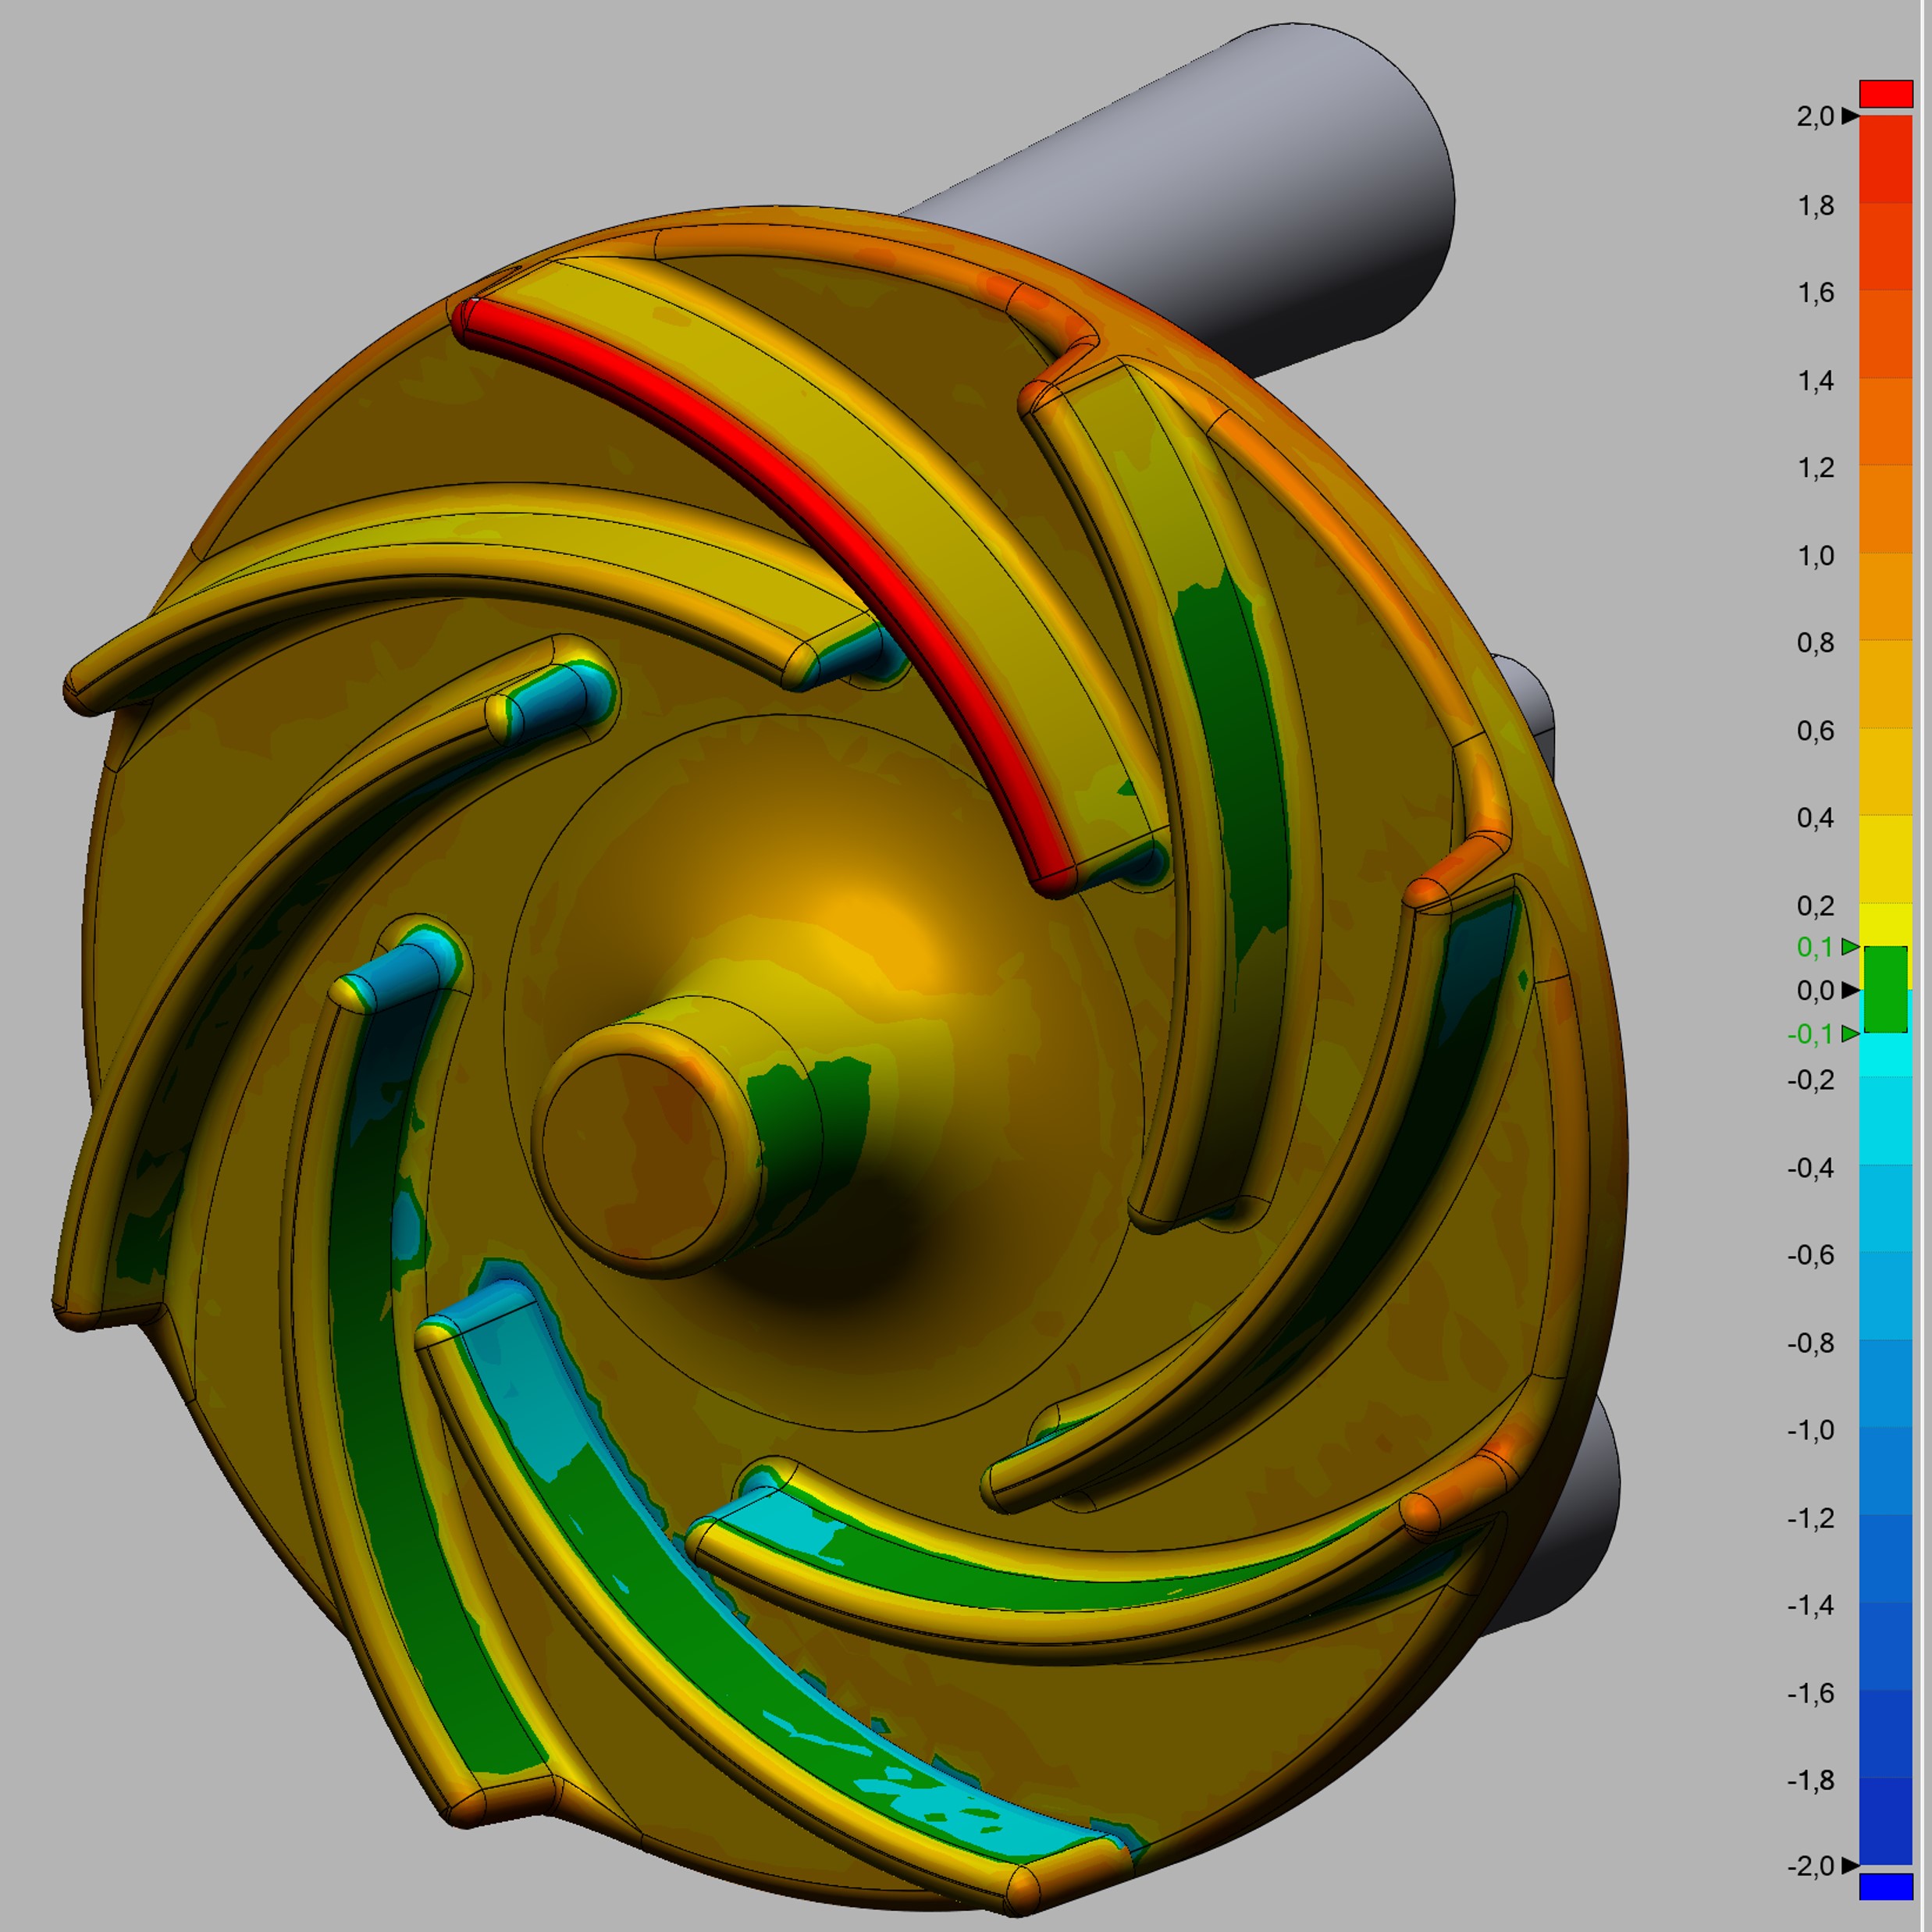Screen dimensions: 1932x1932
Task: Click the -1,0 legend value label
Action: [1810, 1430]
